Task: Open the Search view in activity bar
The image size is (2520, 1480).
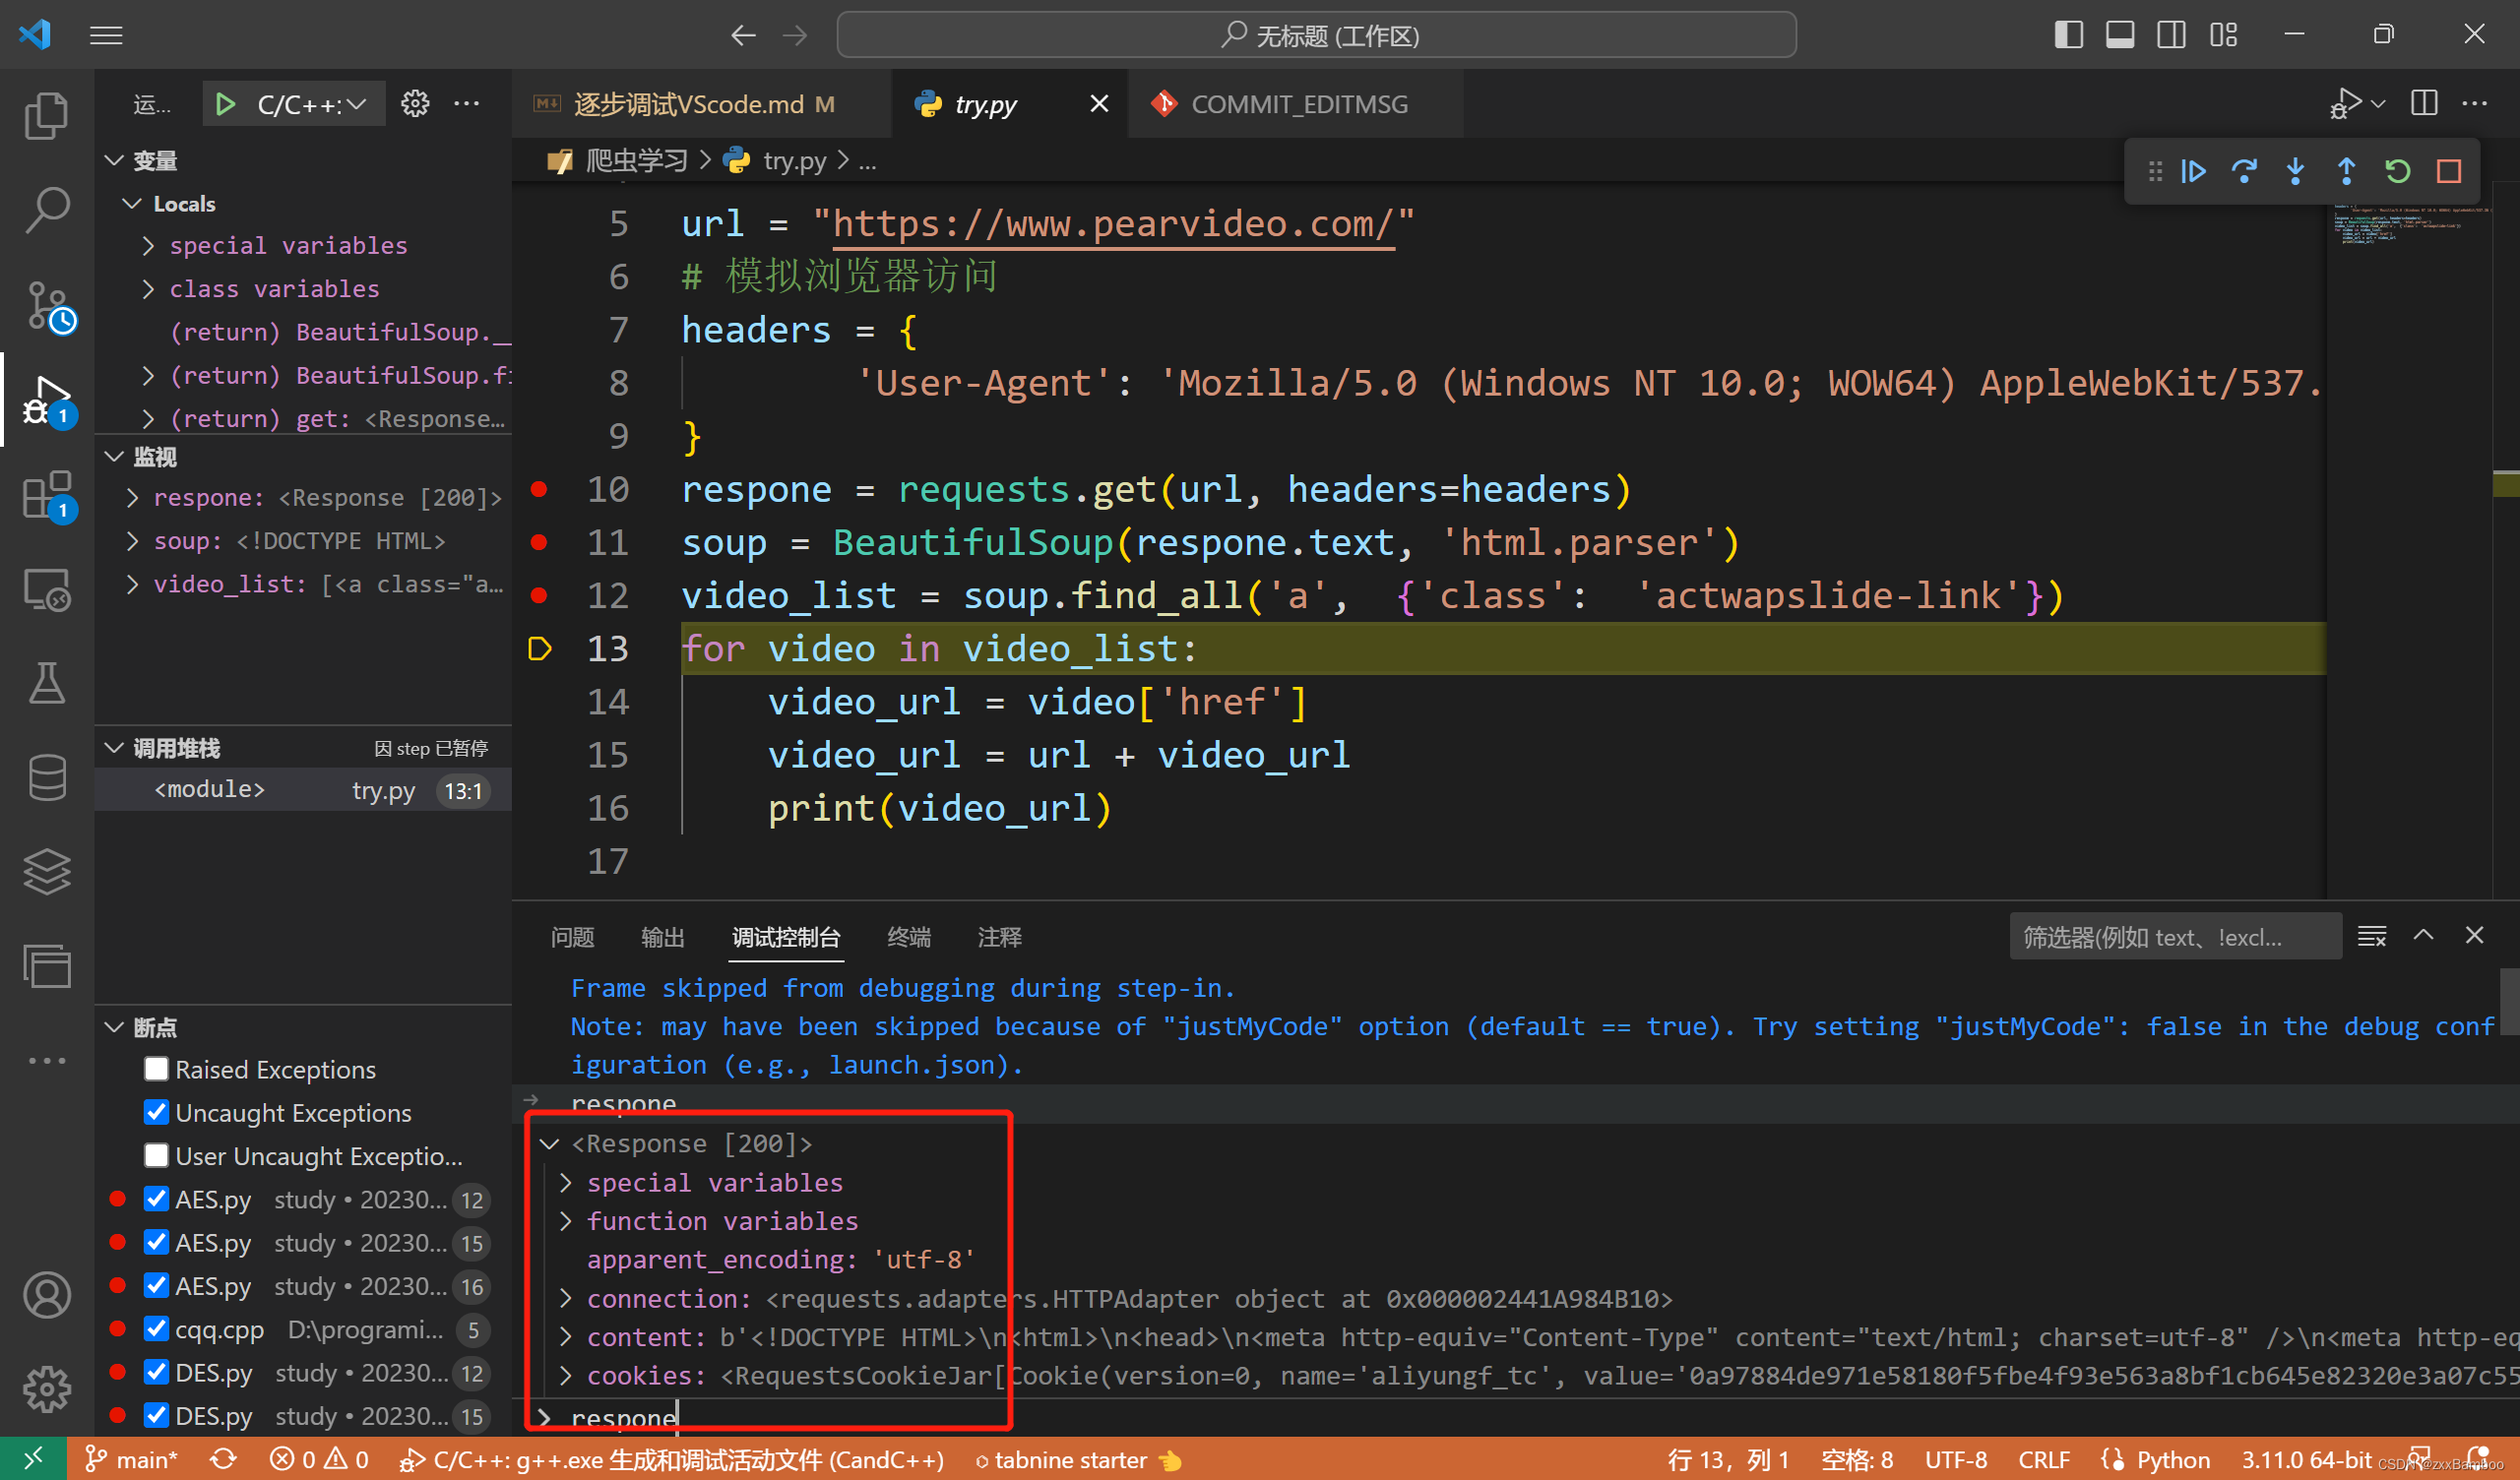Action: pos(46,210)
